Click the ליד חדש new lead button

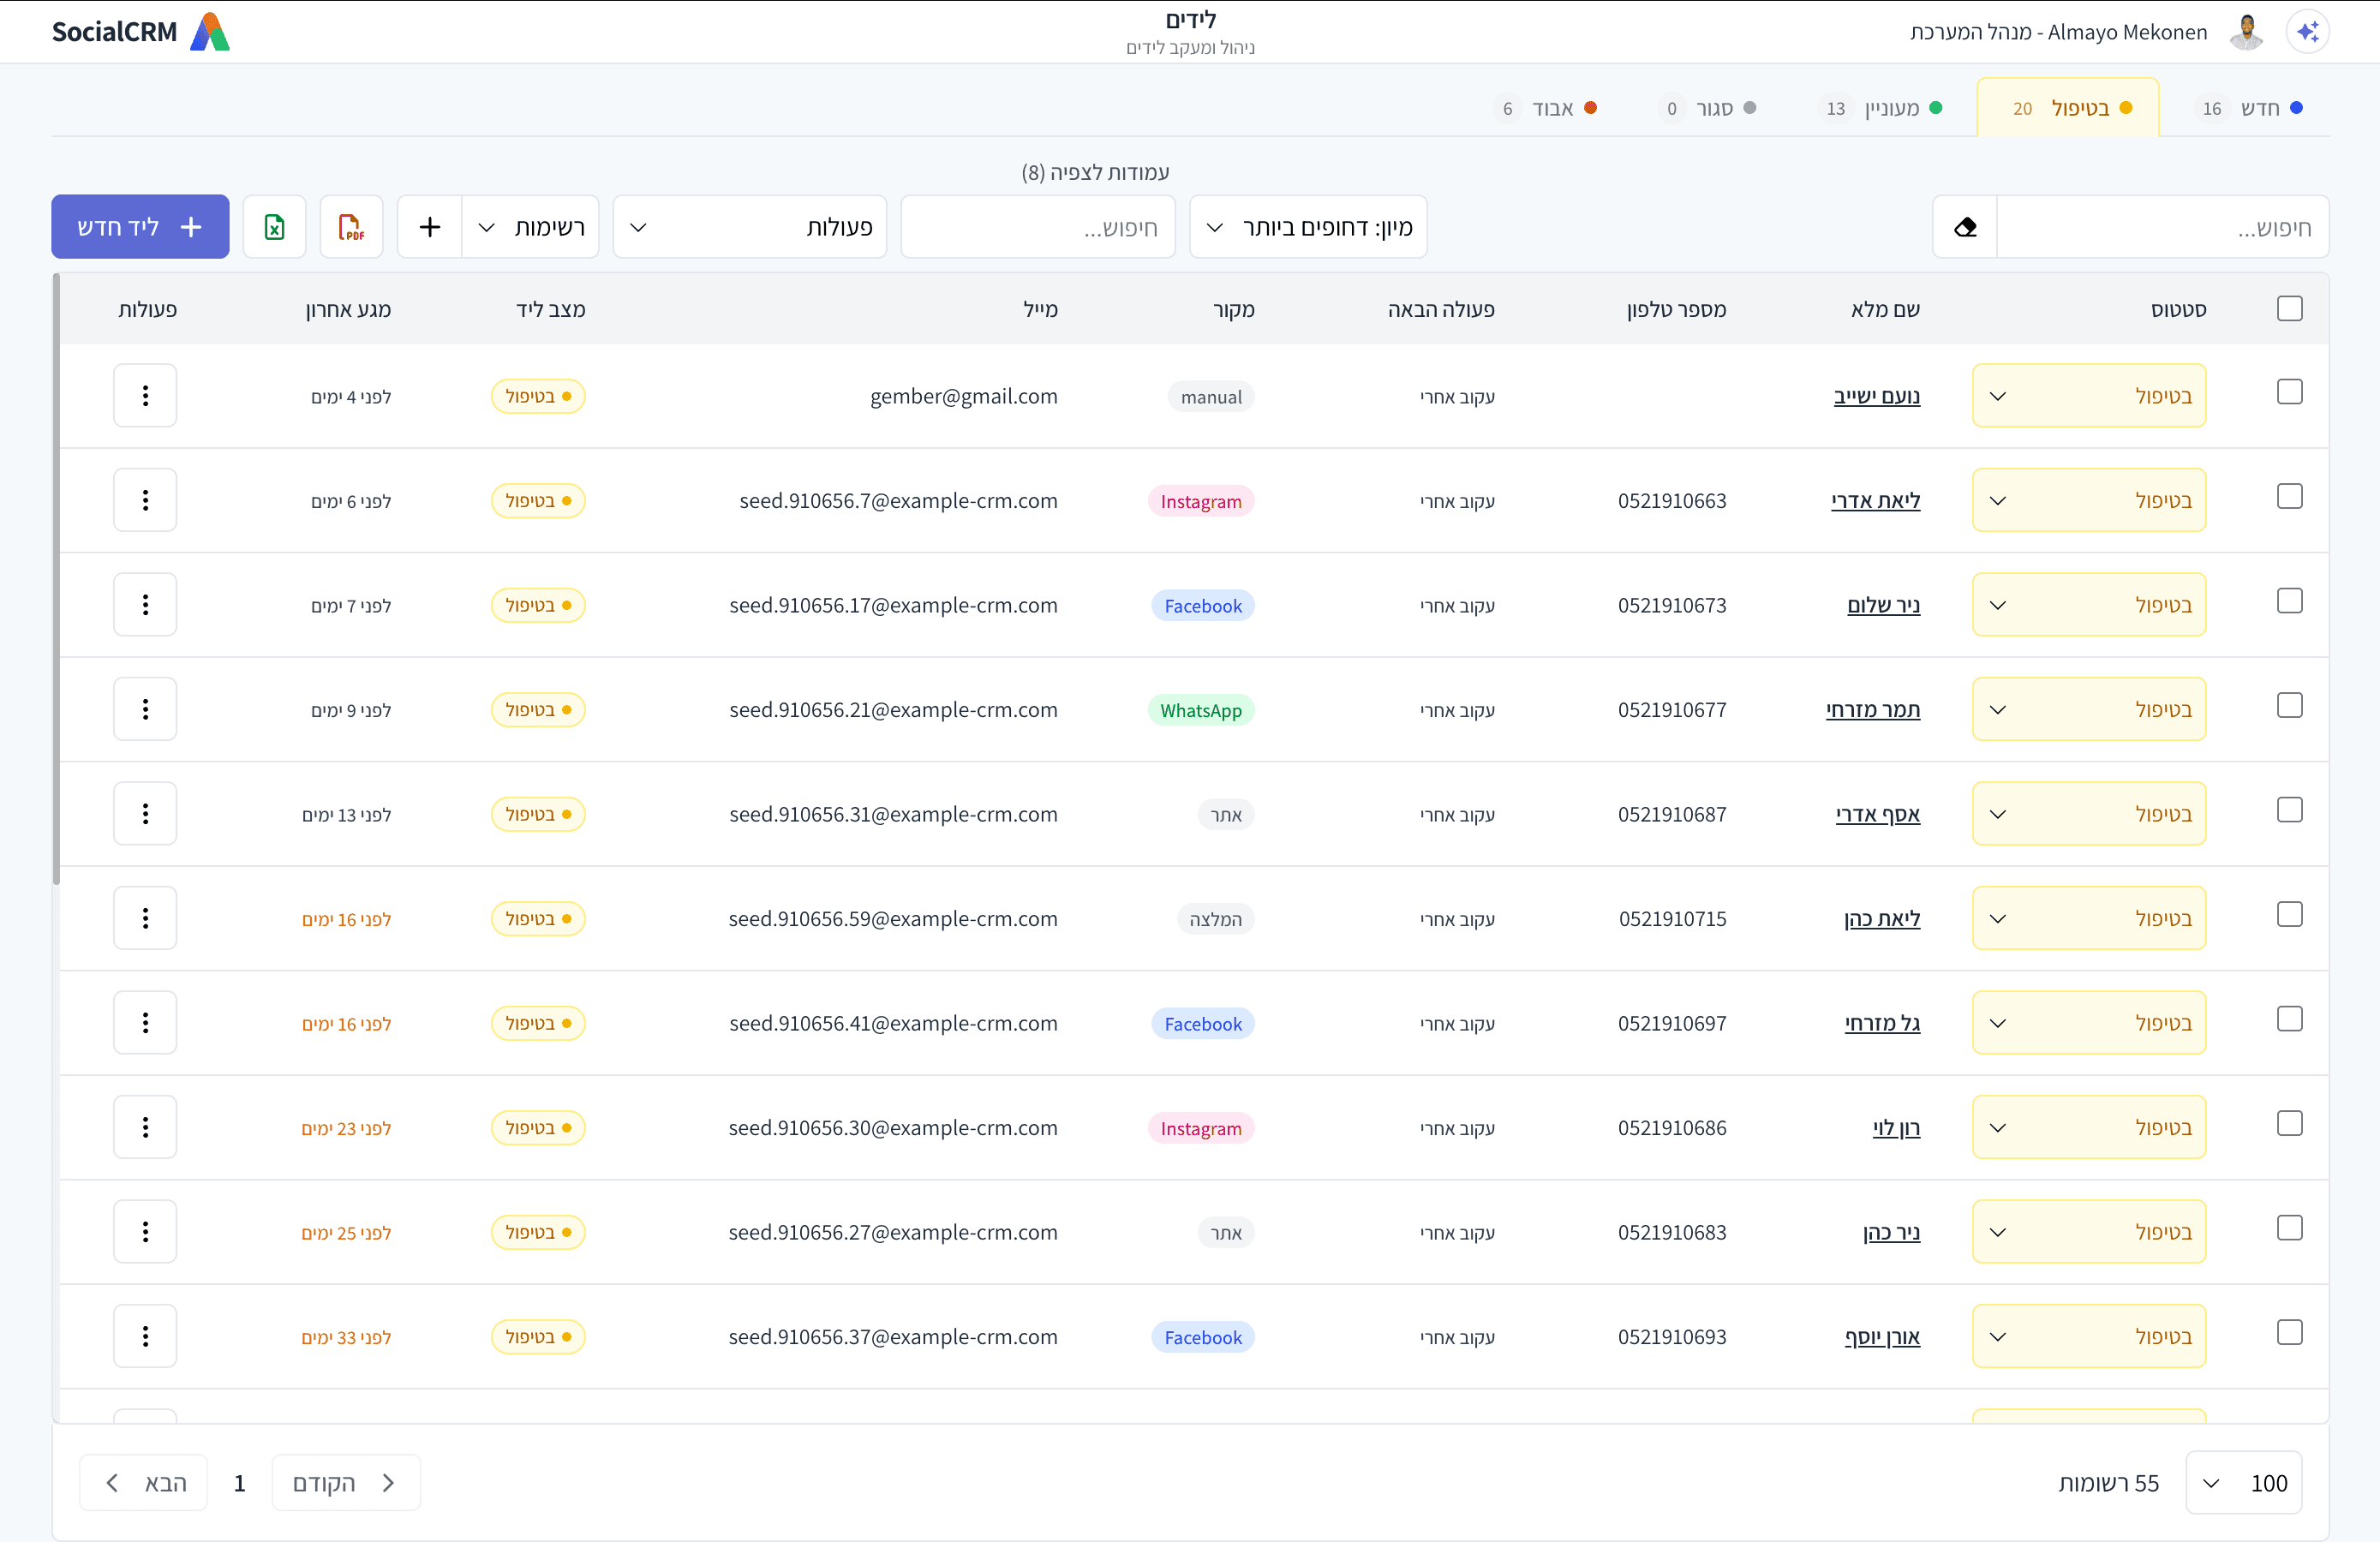point(140,227)
